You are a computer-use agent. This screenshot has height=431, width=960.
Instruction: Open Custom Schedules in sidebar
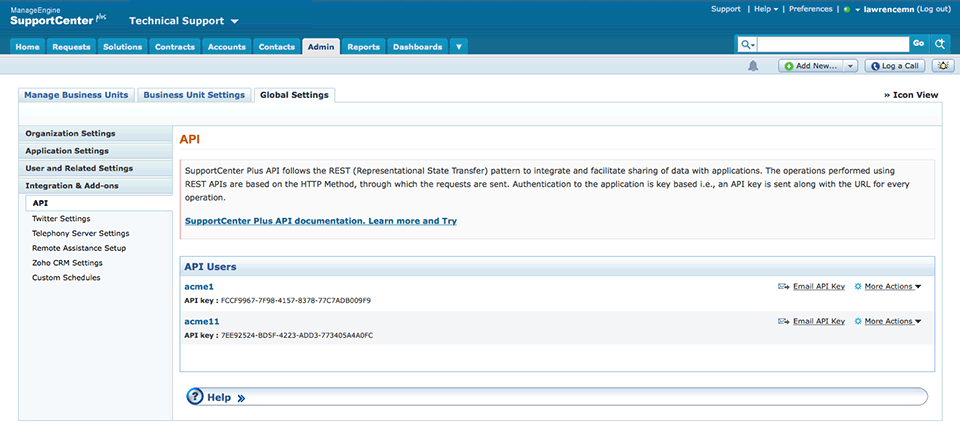(x=66, y=277)
